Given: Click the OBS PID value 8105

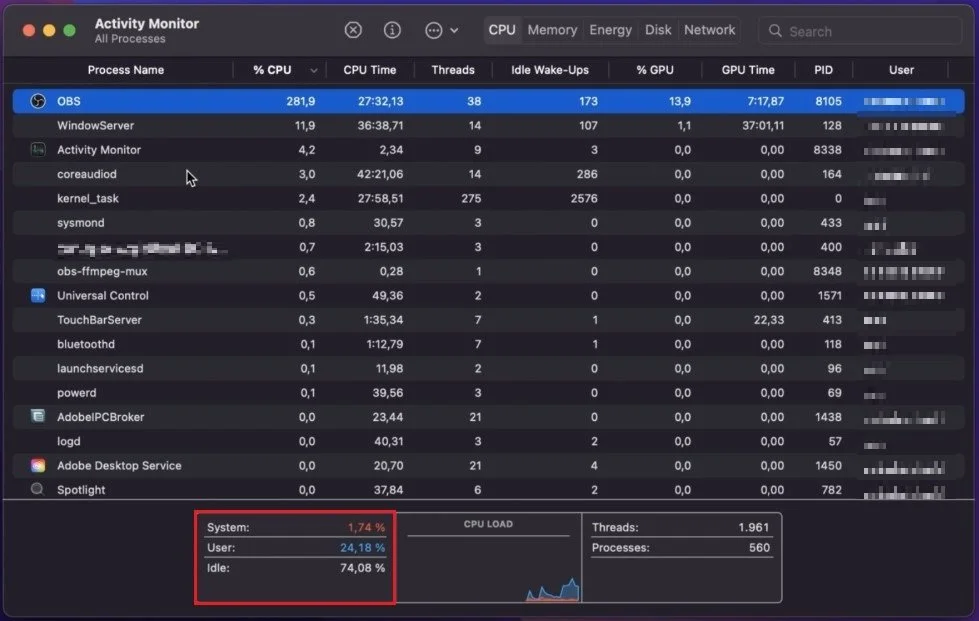Looking at the screenshot, I should point(828,101).
